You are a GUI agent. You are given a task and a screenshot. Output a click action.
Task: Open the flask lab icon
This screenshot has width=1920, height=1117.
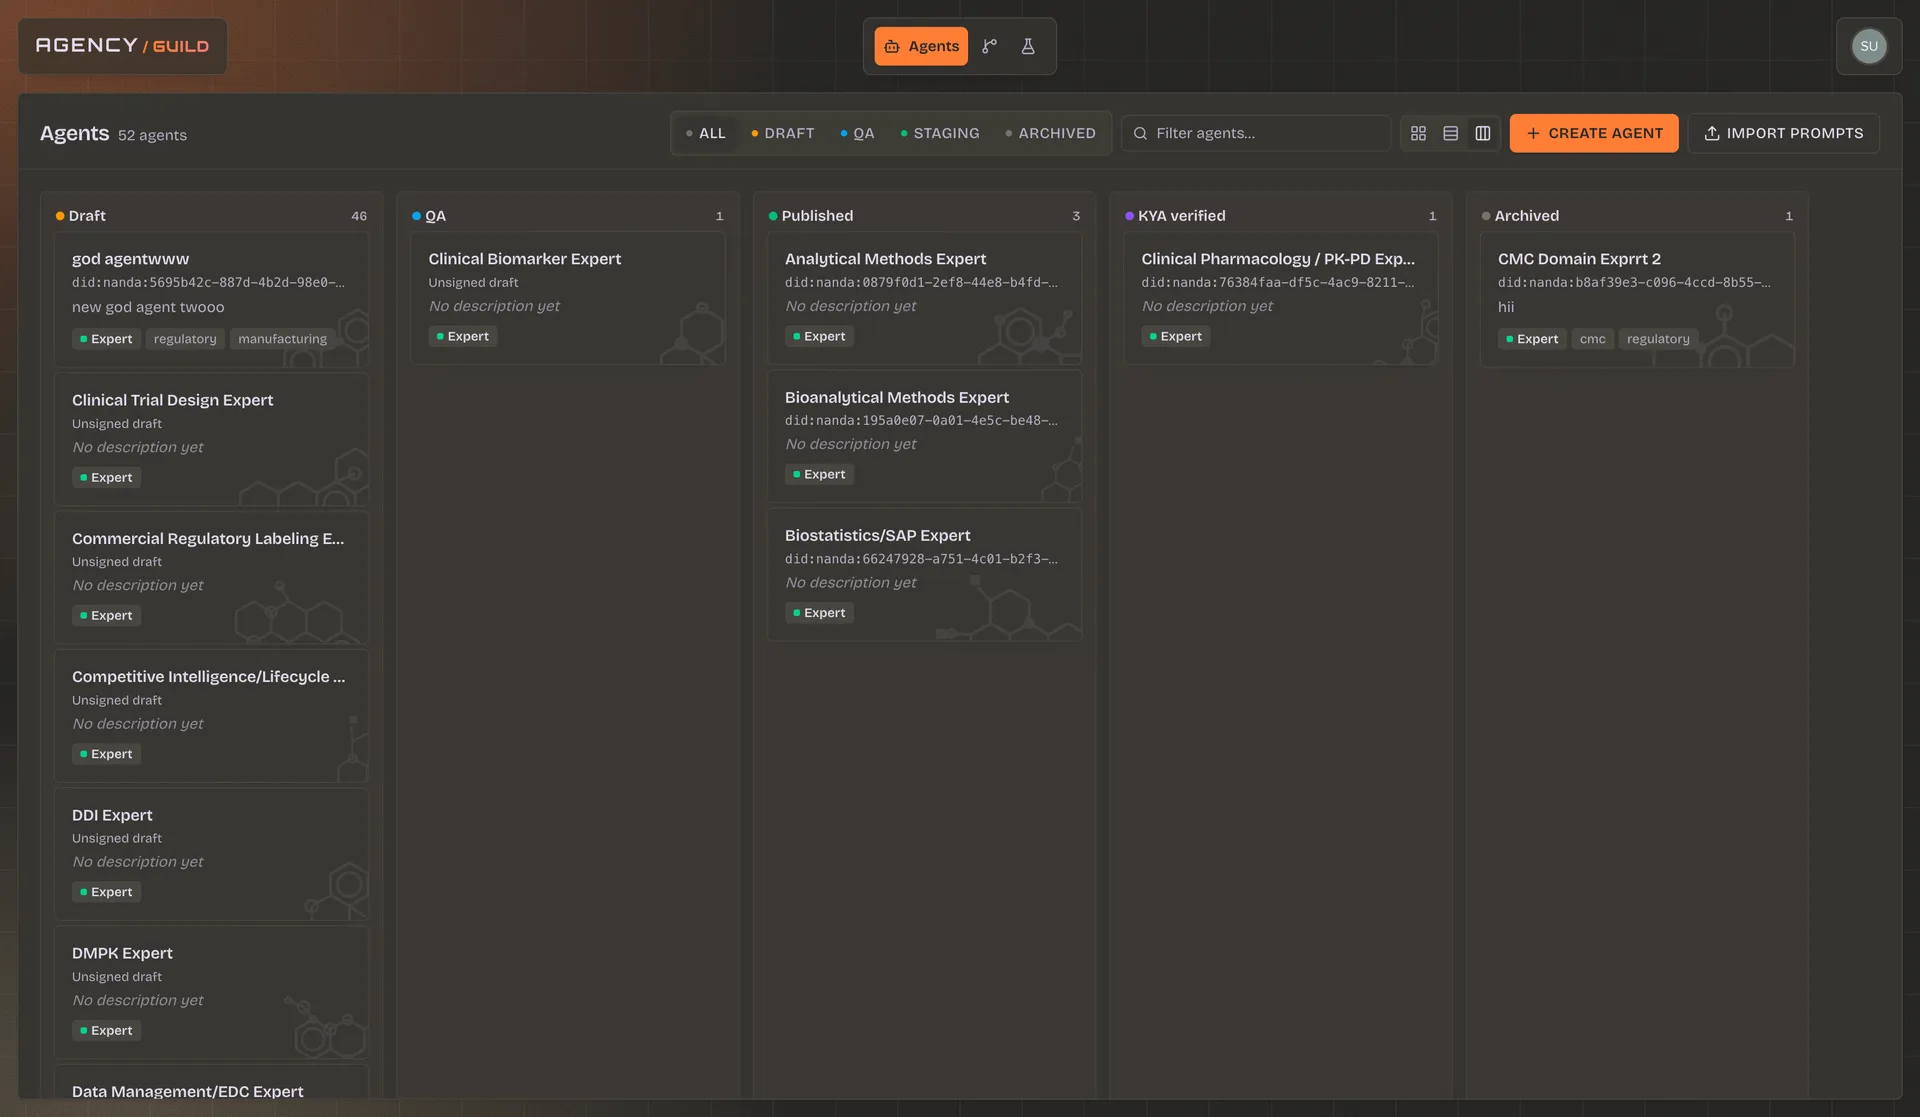pyautogui.click(x=1027, y=46)
